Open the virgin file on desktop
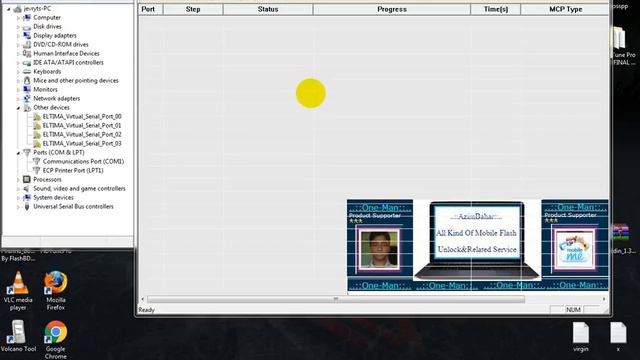640x360 pixels. pyautogui.click(x=581, y=337)
